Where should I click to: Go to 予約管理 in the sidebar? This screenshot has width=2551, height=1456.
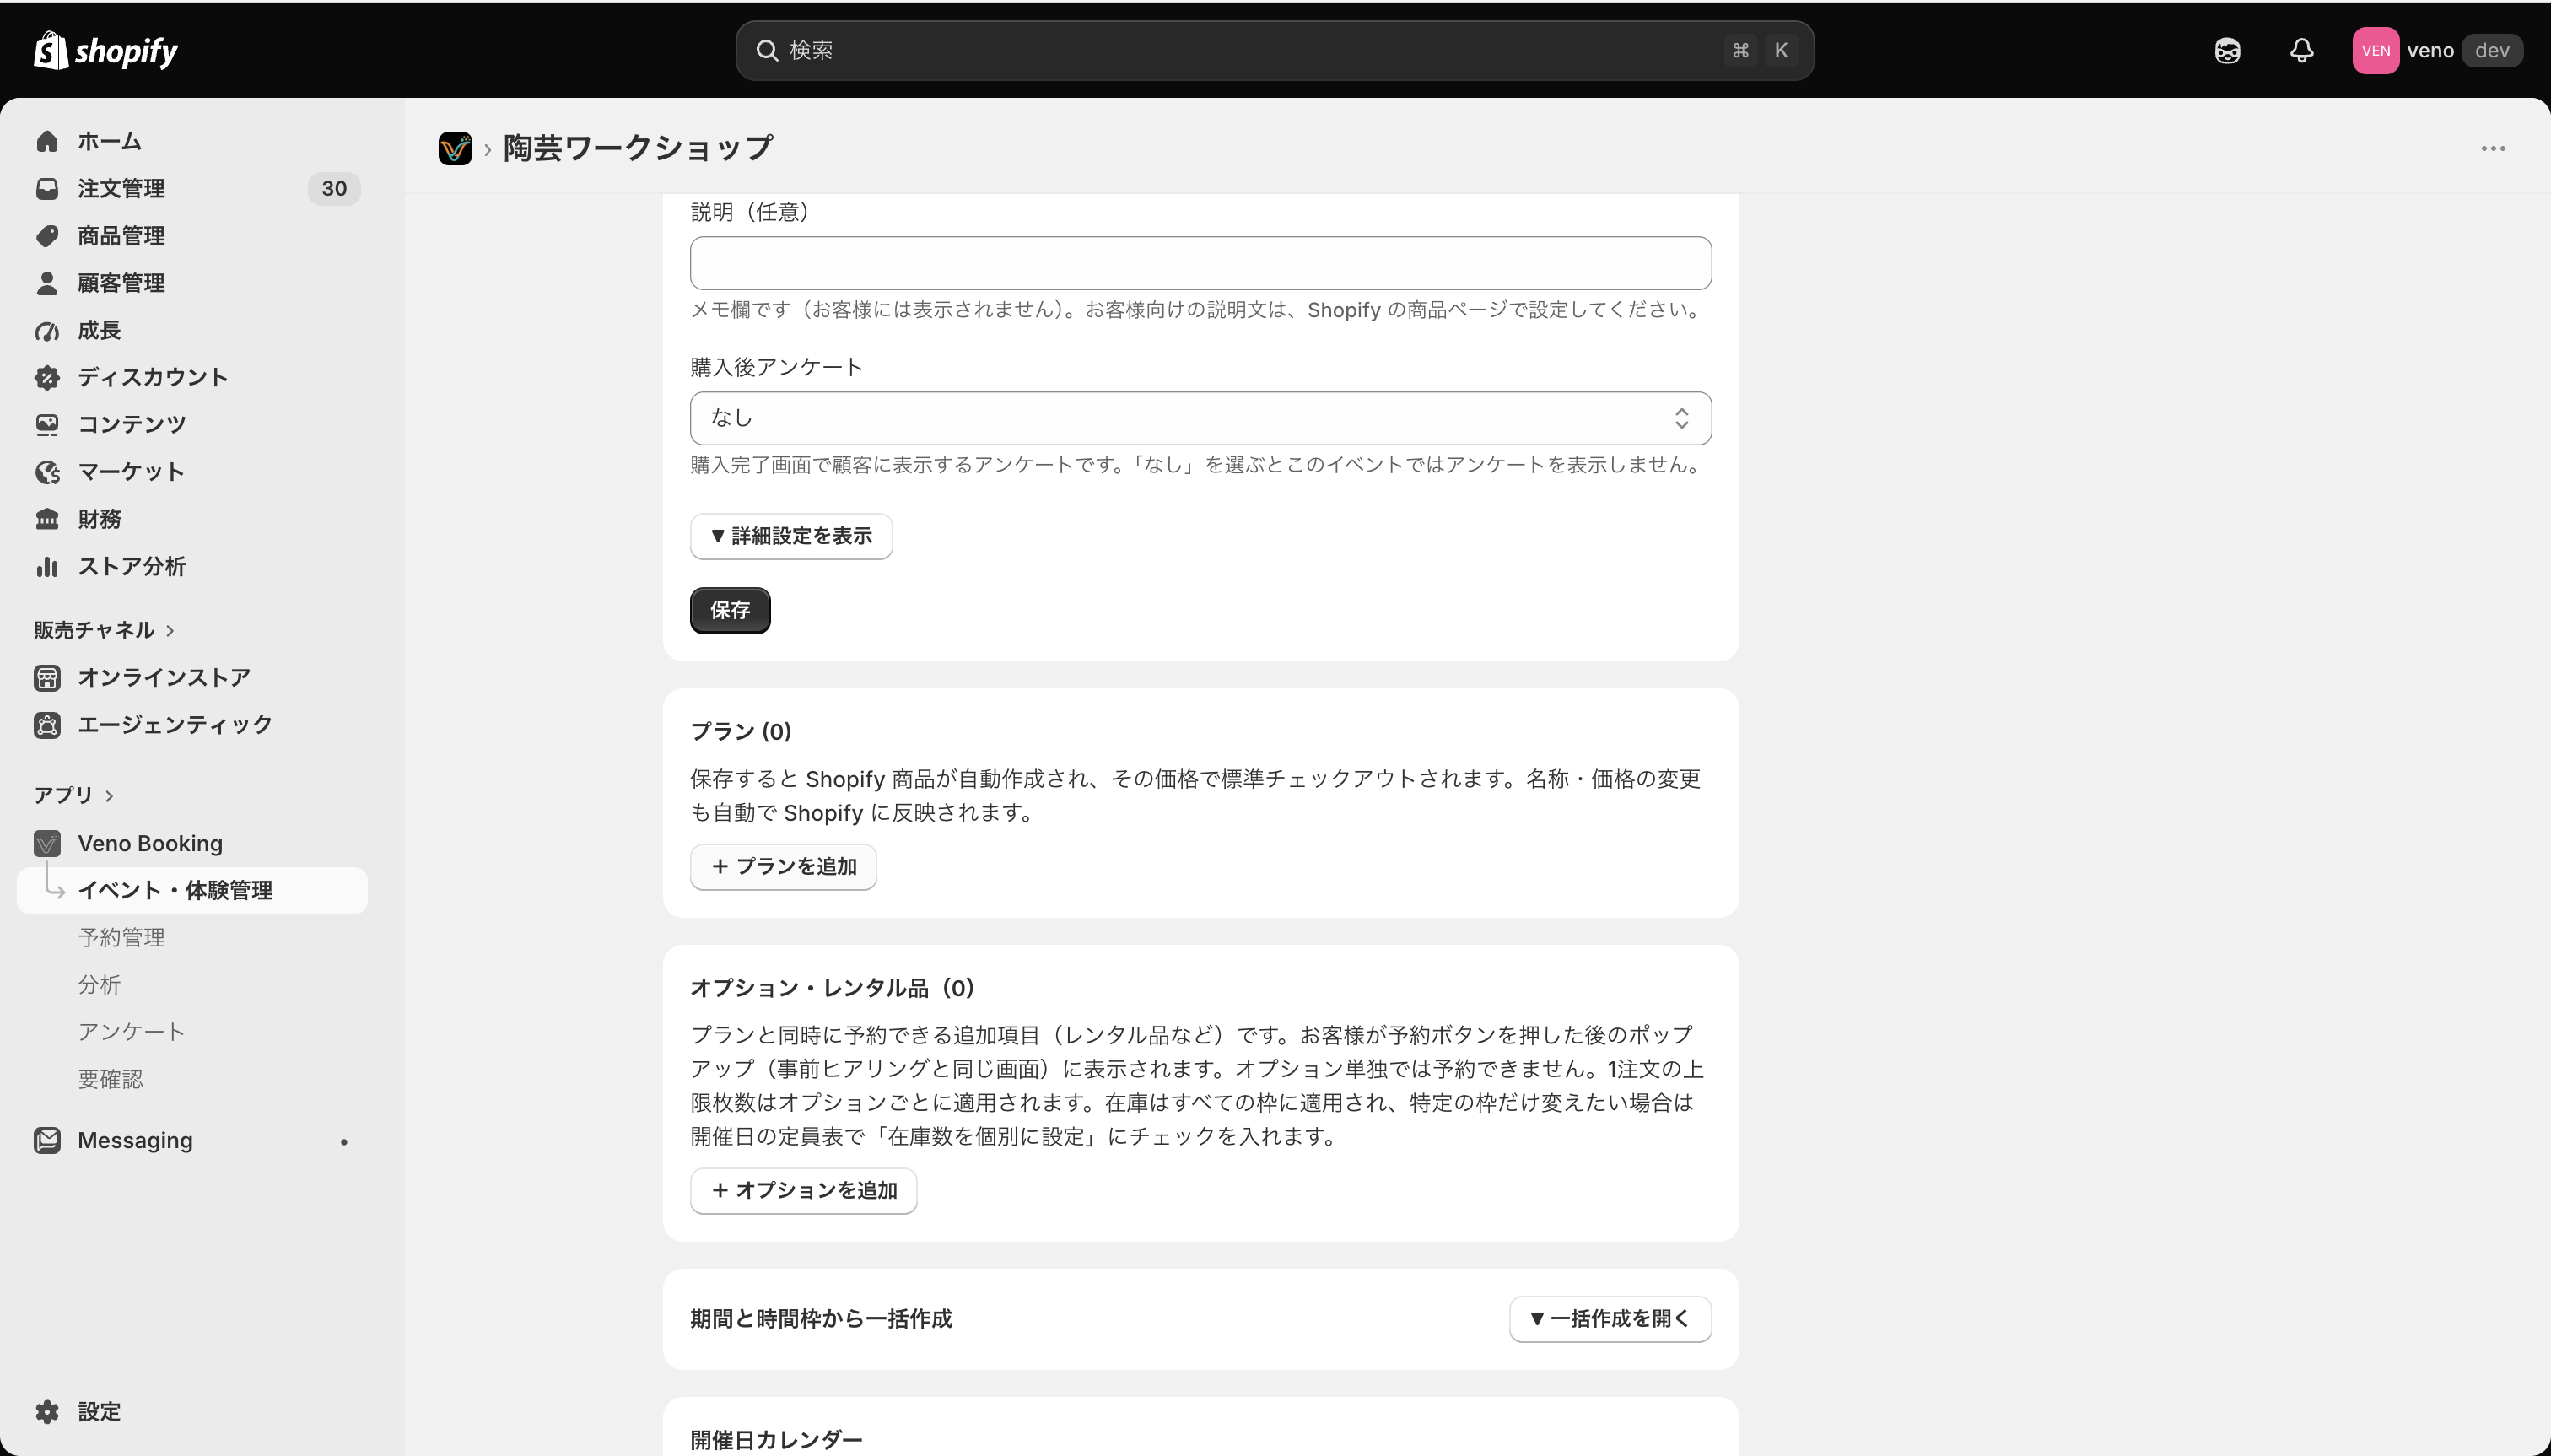coord(121,937)
